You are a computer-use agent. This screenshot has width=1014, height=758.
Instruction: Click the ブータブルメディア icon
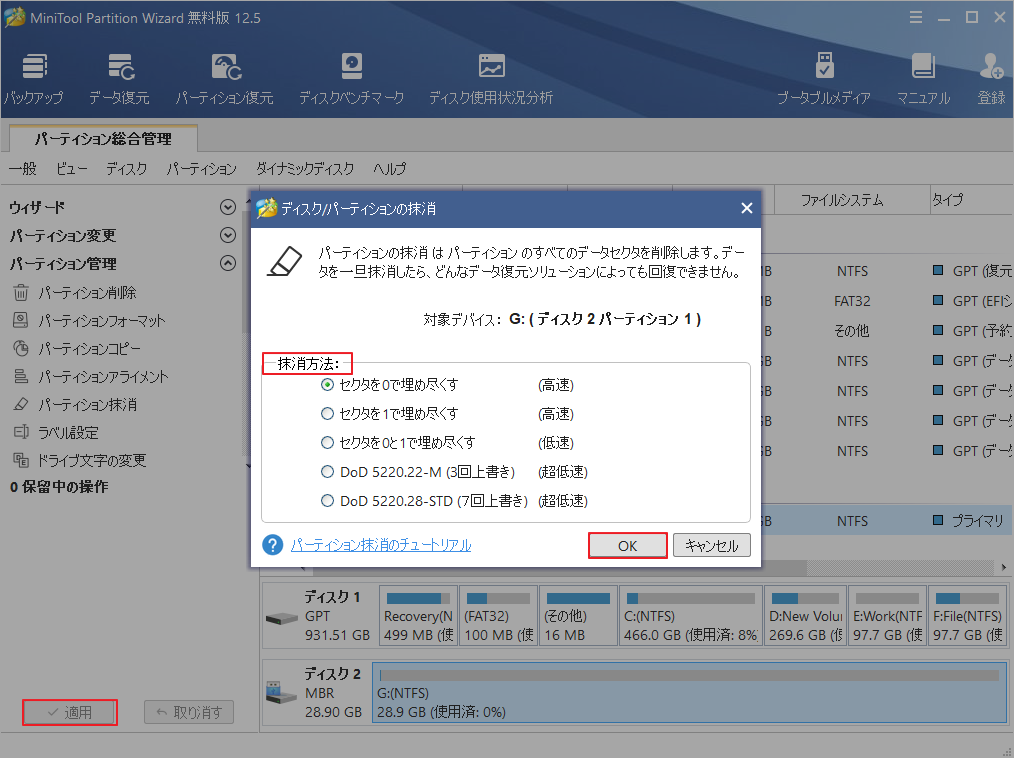coord(824,77)
